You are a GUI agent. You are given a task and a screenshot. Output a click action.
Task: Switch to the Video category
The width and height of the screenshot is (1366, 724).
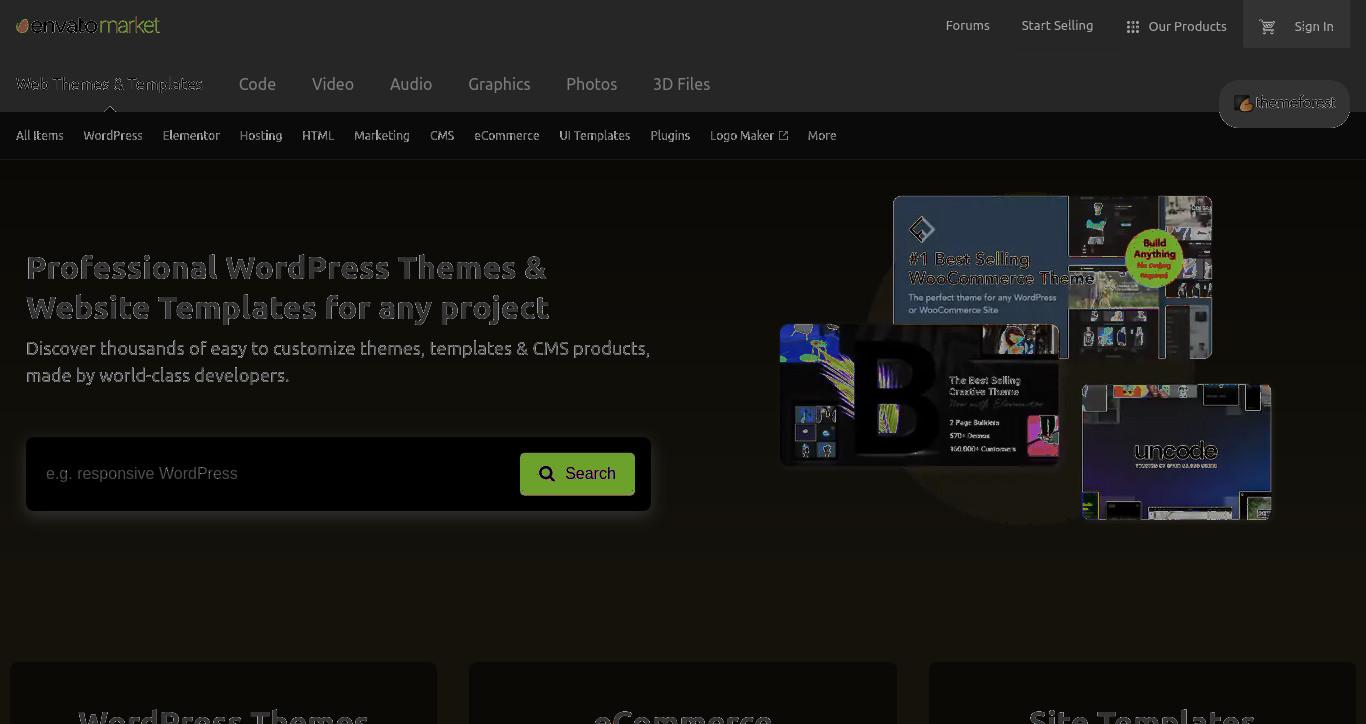click(x=332, y=84)
